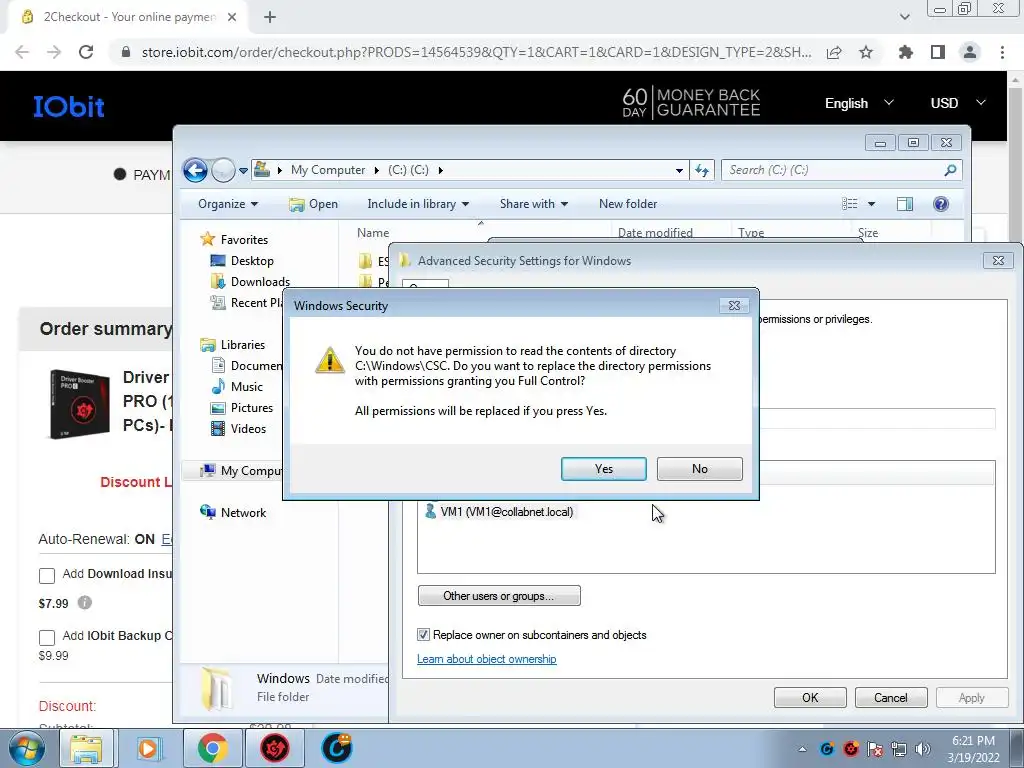Click the IObit logo
This screenshot has width=1024, height=768.
pos(69,106)
